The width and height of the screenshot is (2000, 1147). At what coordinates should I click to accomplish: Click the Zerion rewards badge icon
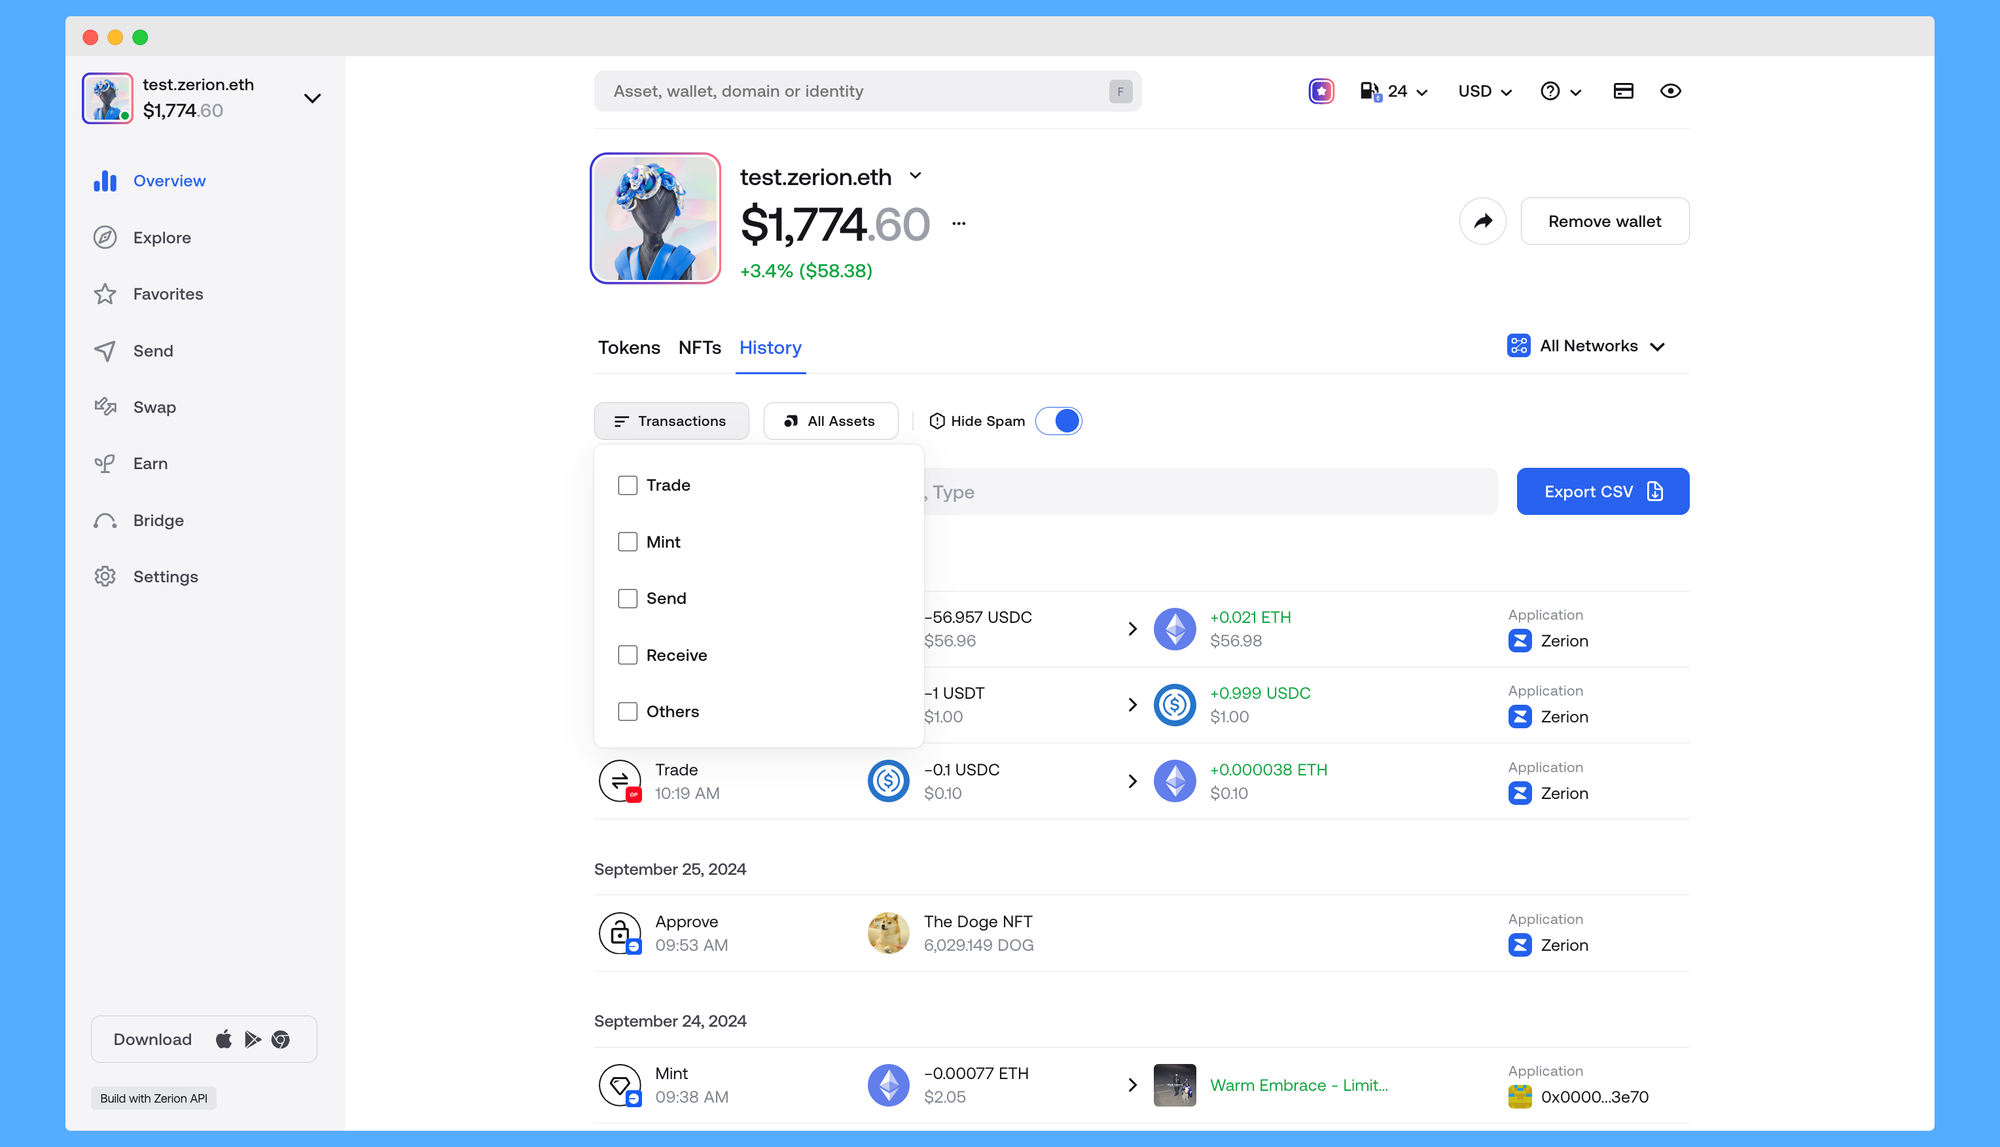coord(1321,91)
